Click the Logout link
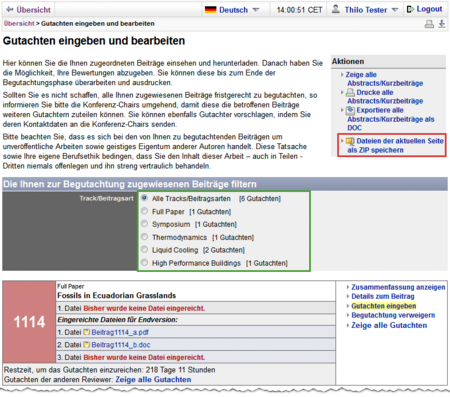The image size is (450, 397). 429,9
